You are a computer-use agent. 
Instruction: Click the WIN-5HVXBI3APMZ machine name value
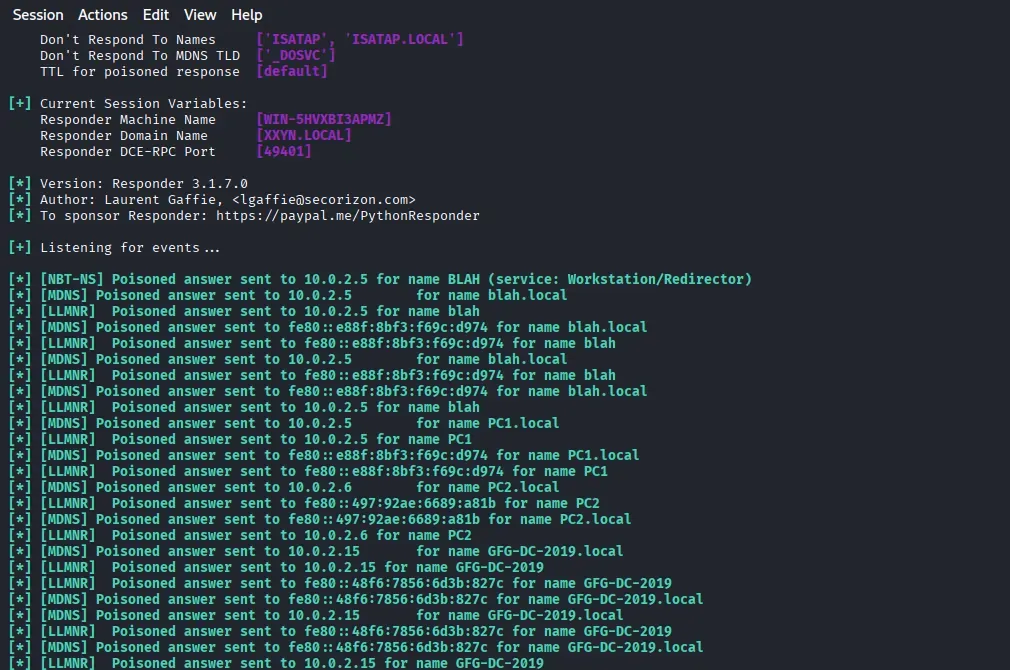tap(324, 119)
